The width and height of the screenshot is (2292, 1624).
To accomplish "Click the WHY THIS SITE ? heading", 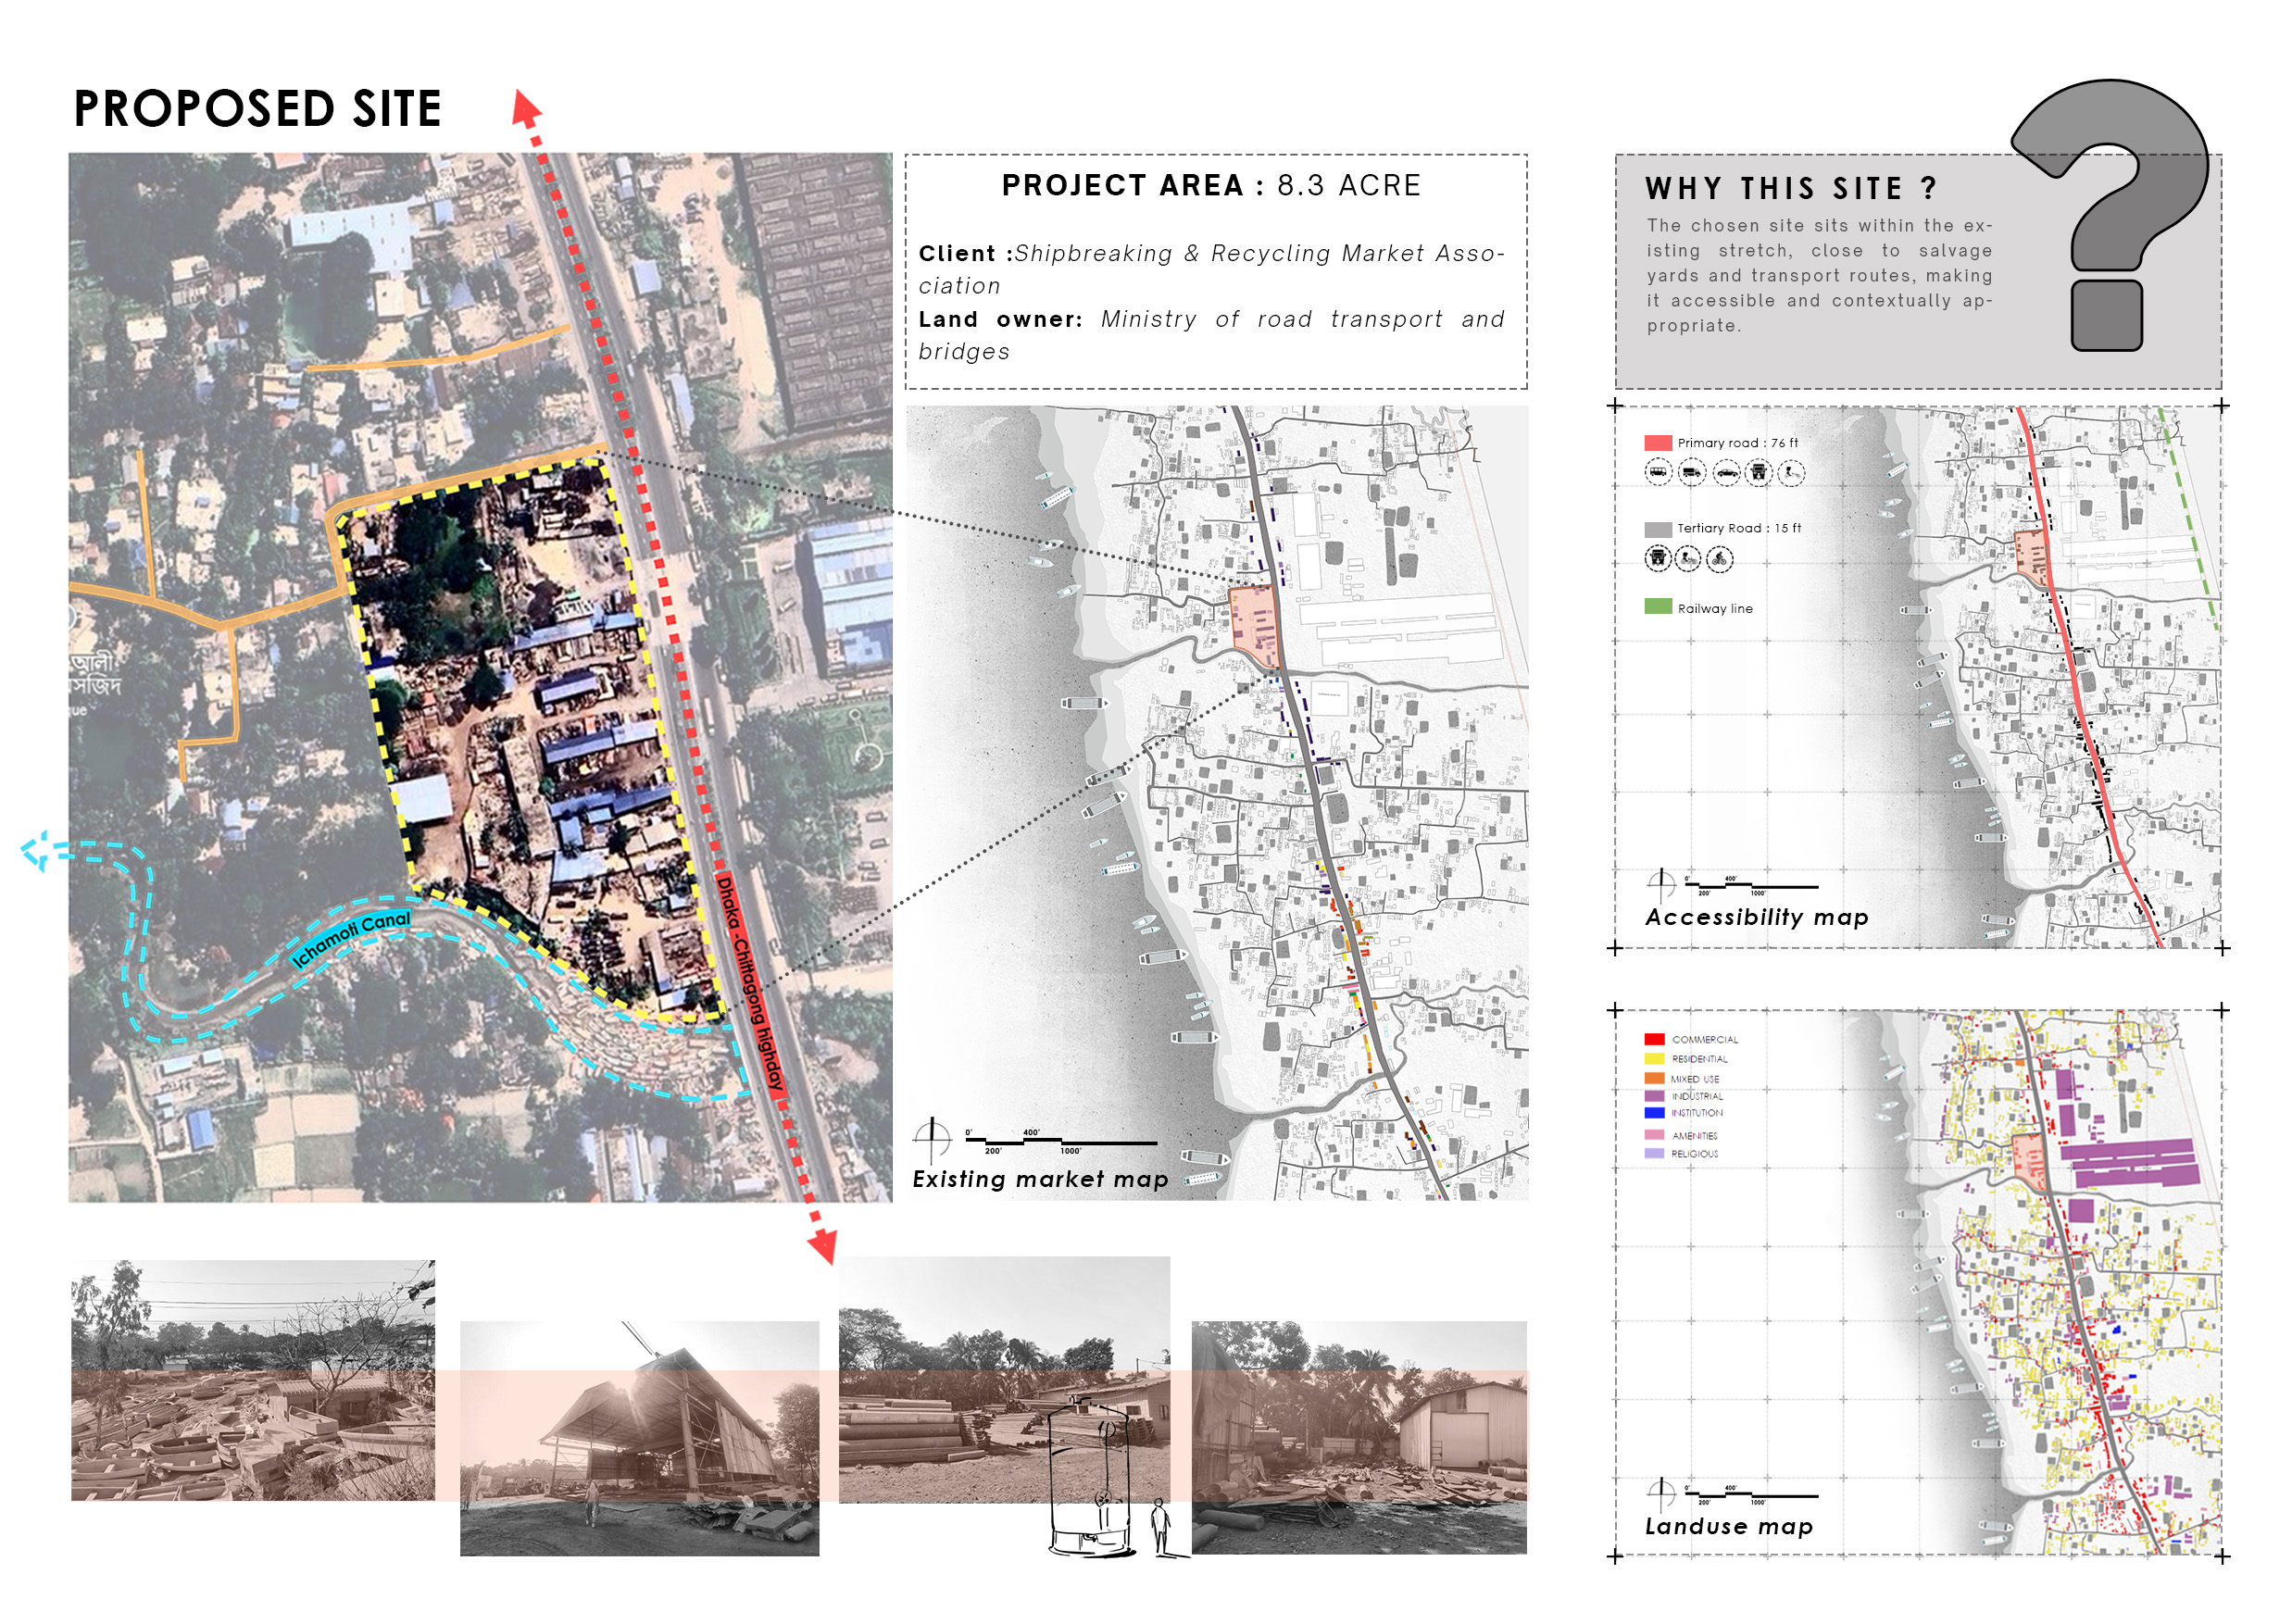I will (x=1791, y=188).
